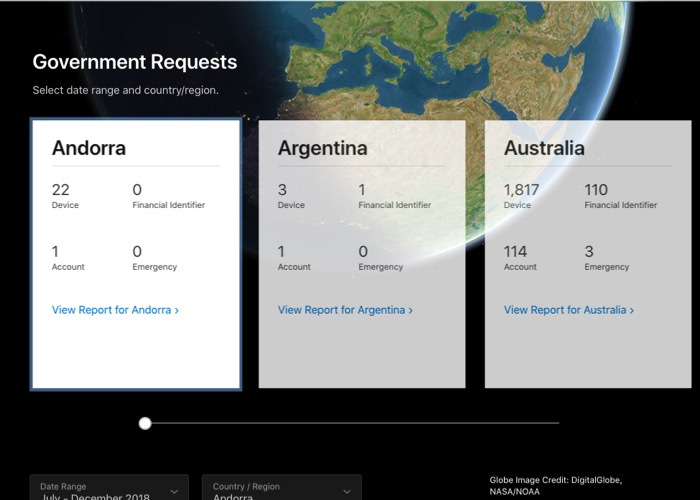This screenshot has height=500, width=700.
Task: Open View Report for Australia link
Action: click(569, 310)
